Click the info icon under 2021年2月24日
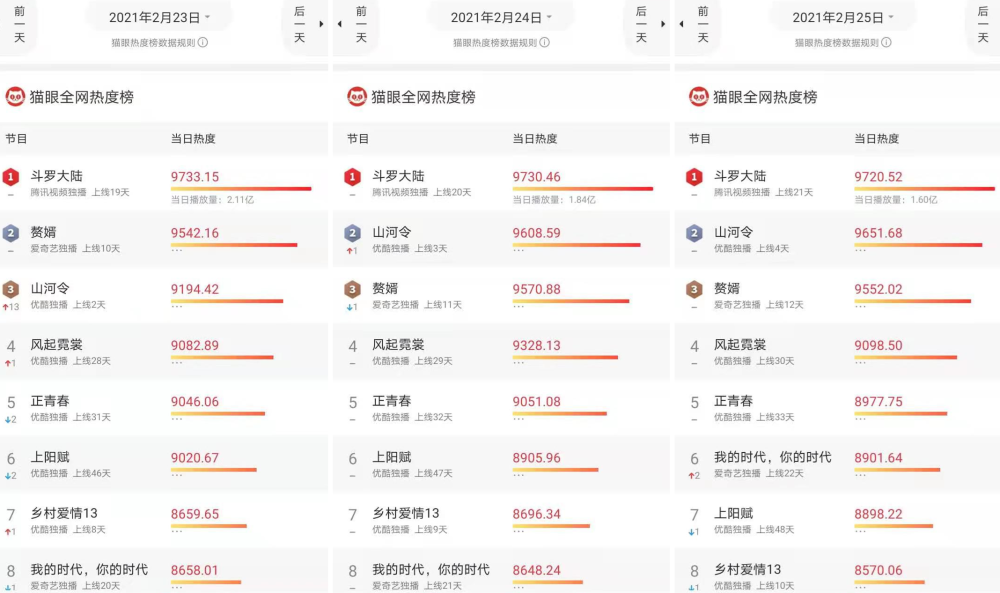1000x593 pixels. pos(544,43)
